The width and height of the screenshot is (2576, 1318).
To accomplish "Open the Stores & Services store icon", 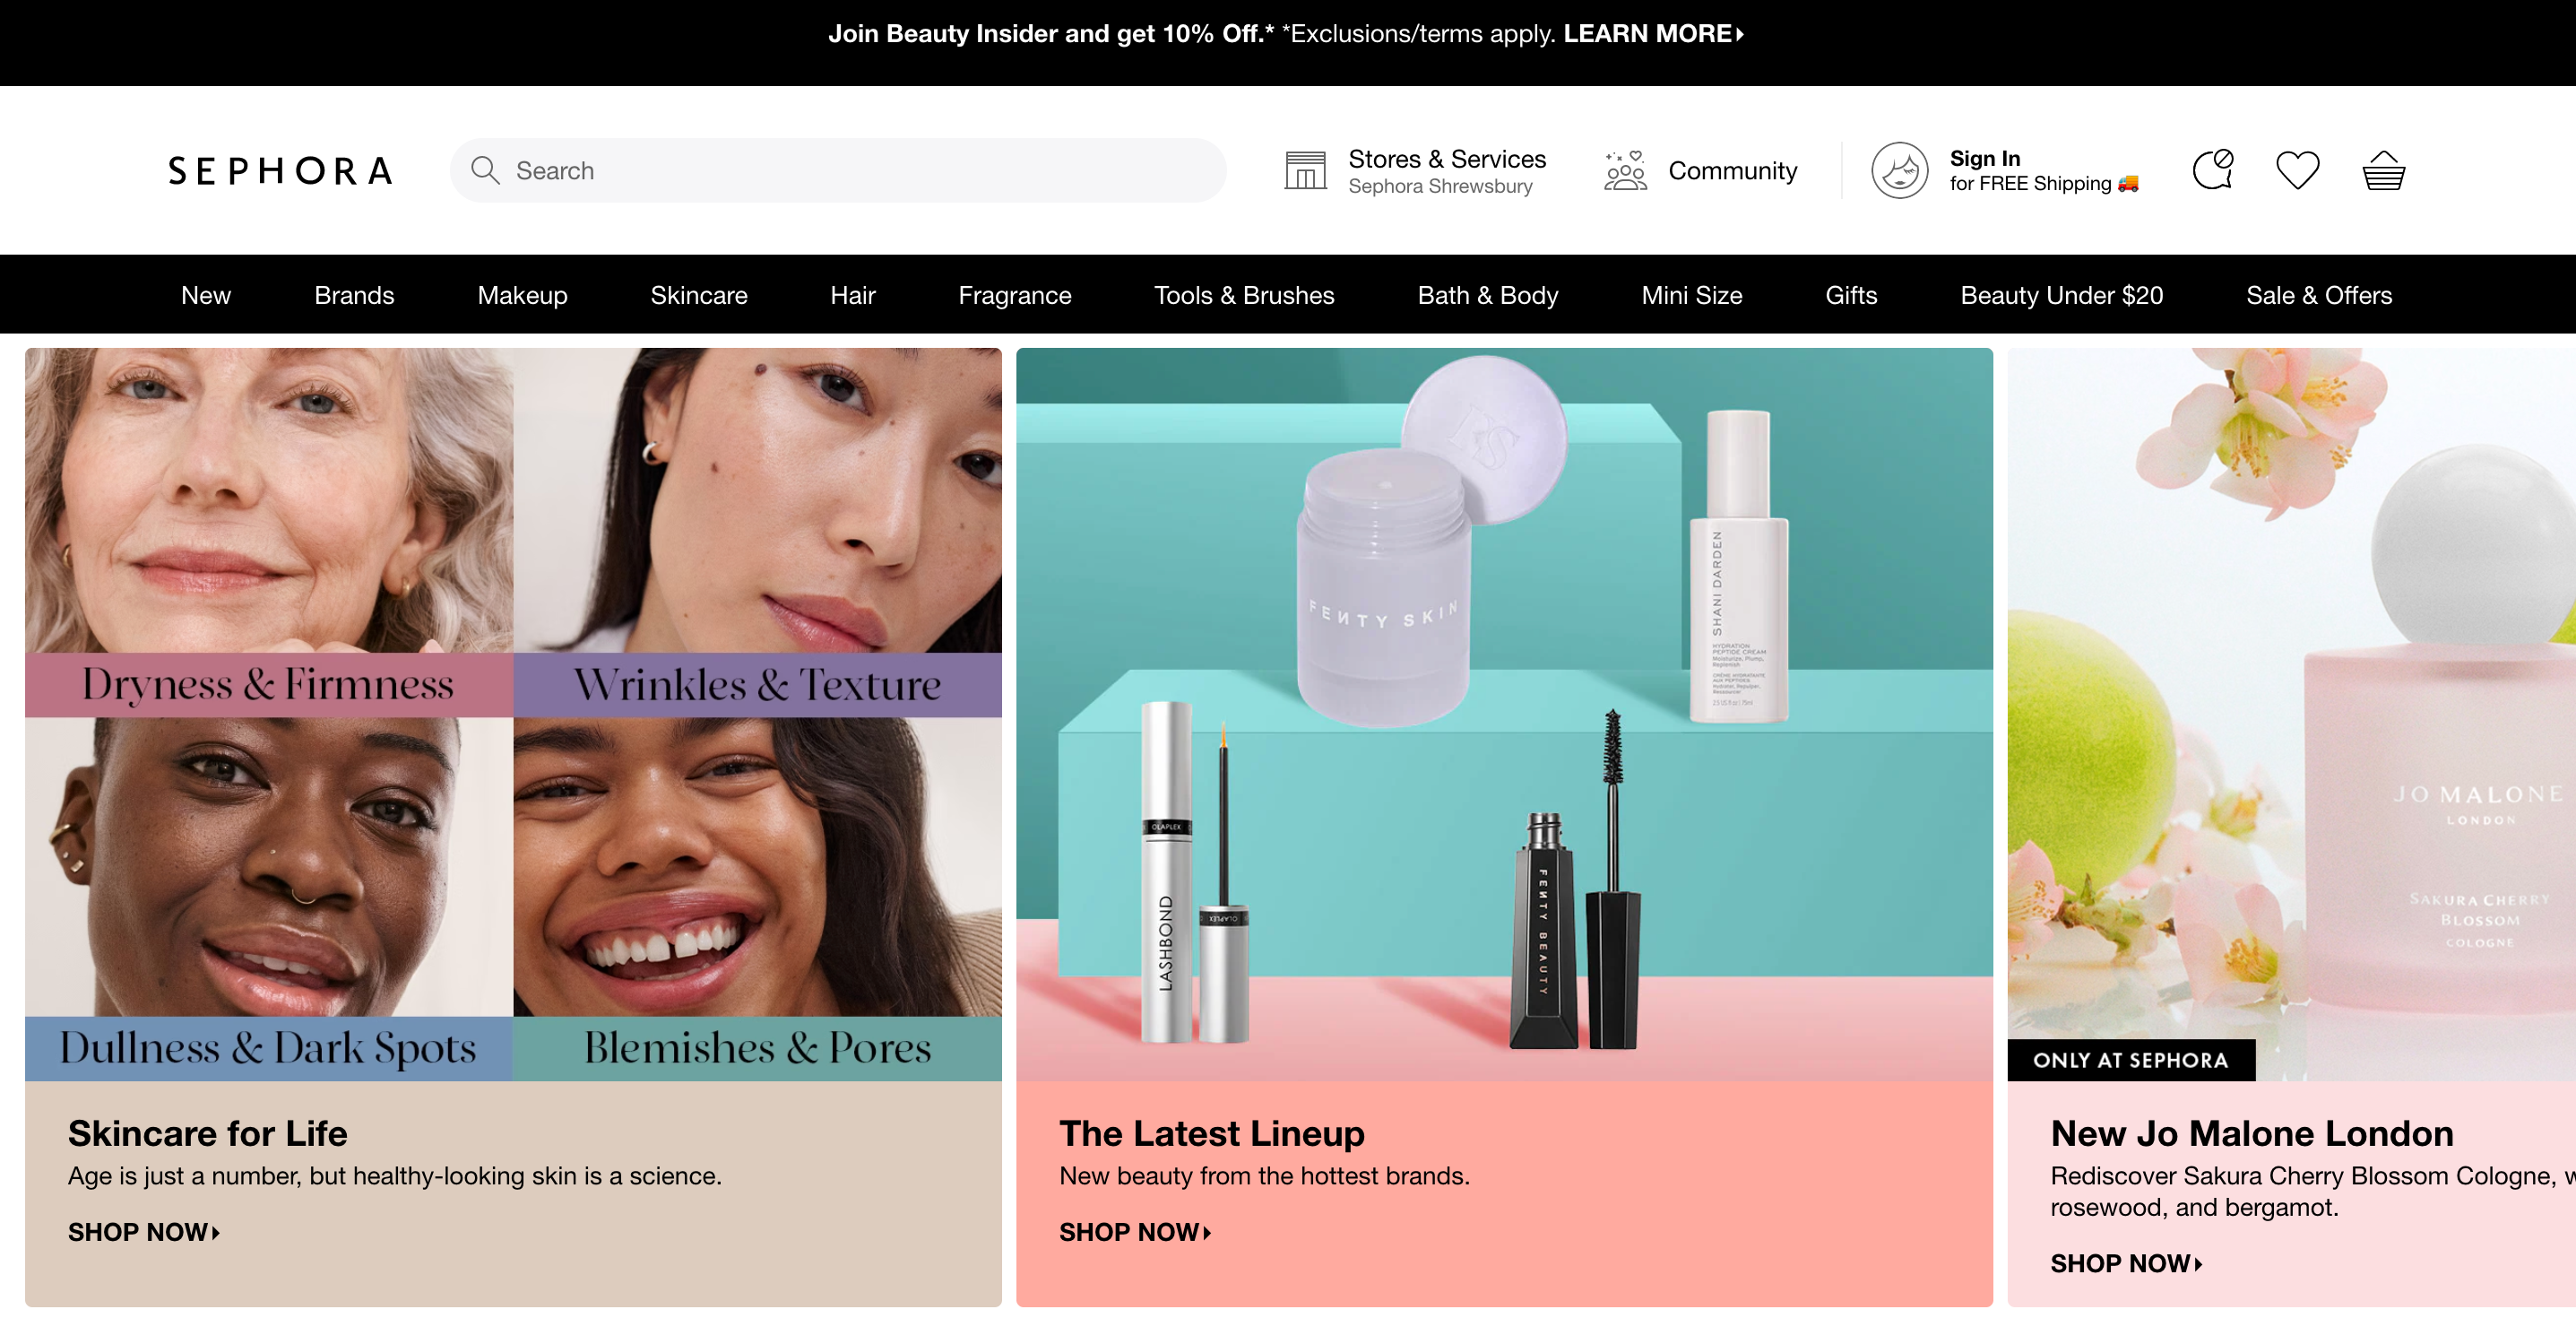I will 1305,170.
